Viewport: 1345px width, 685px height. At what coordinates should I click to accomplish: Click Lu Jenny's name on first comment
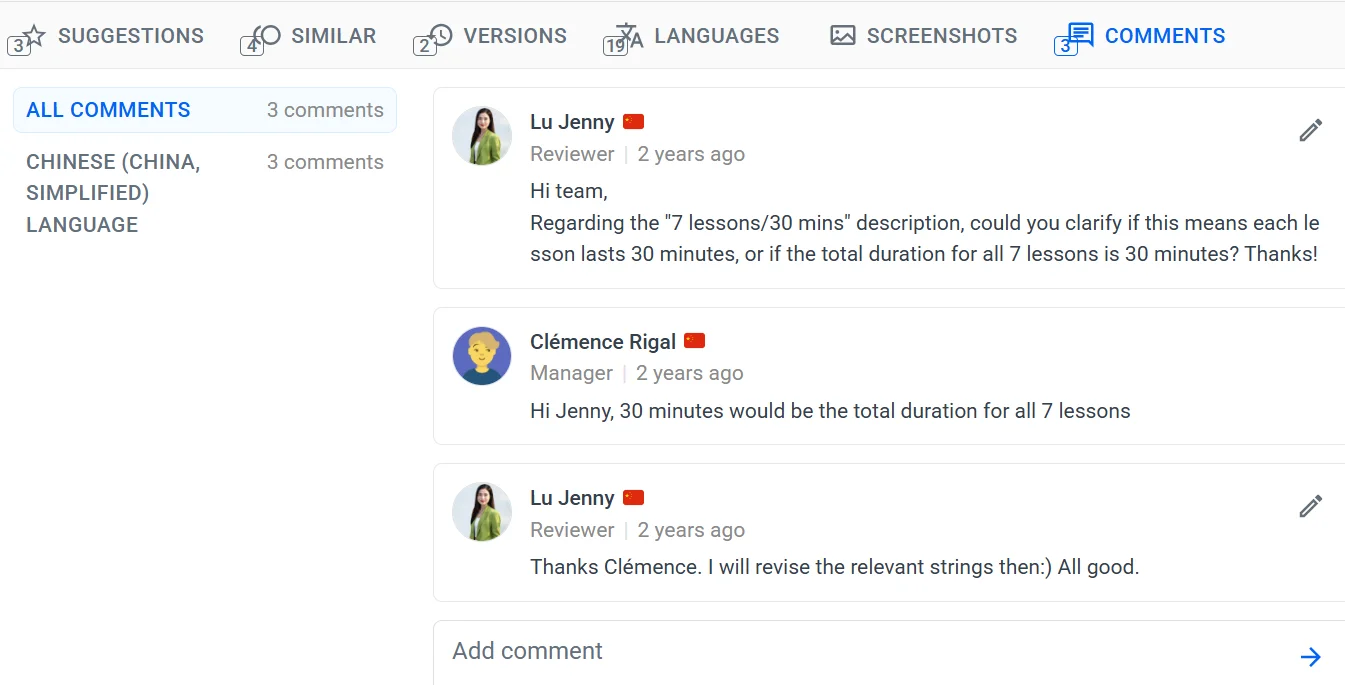(x=572, y=122)
